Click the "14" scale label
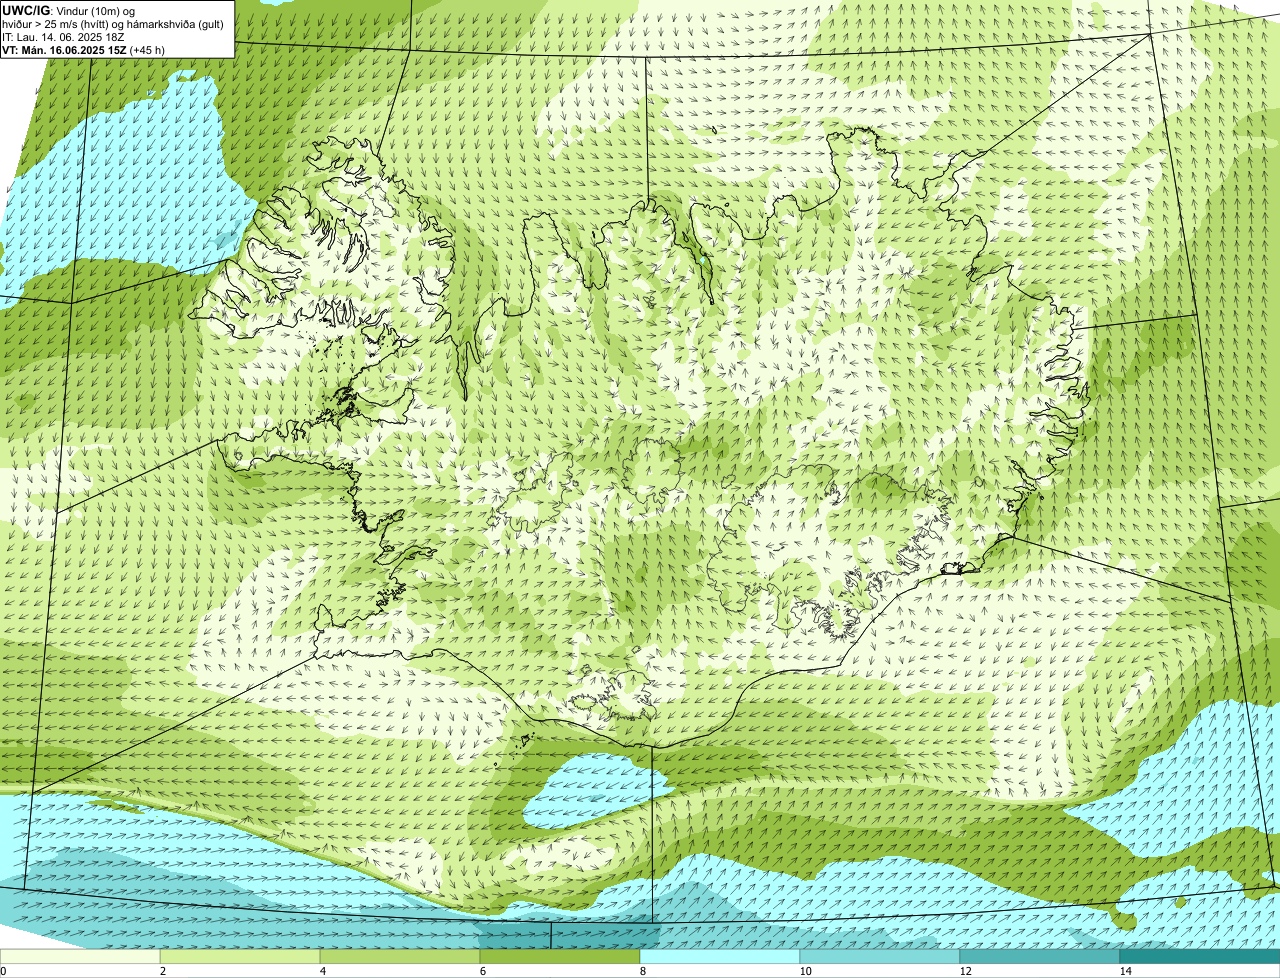This screenshot has width=1280, height=978. tap(1125, 971)
